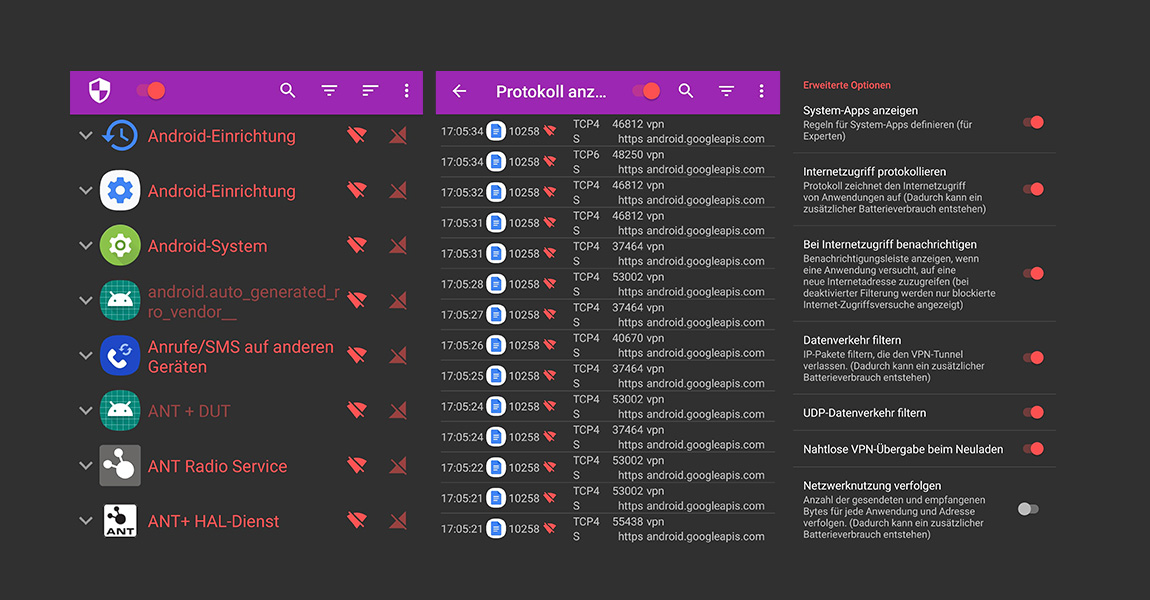1150x600 pixels.
Task: Open overflow menu in the Protokoll toolbar
Action: point(761,91)
